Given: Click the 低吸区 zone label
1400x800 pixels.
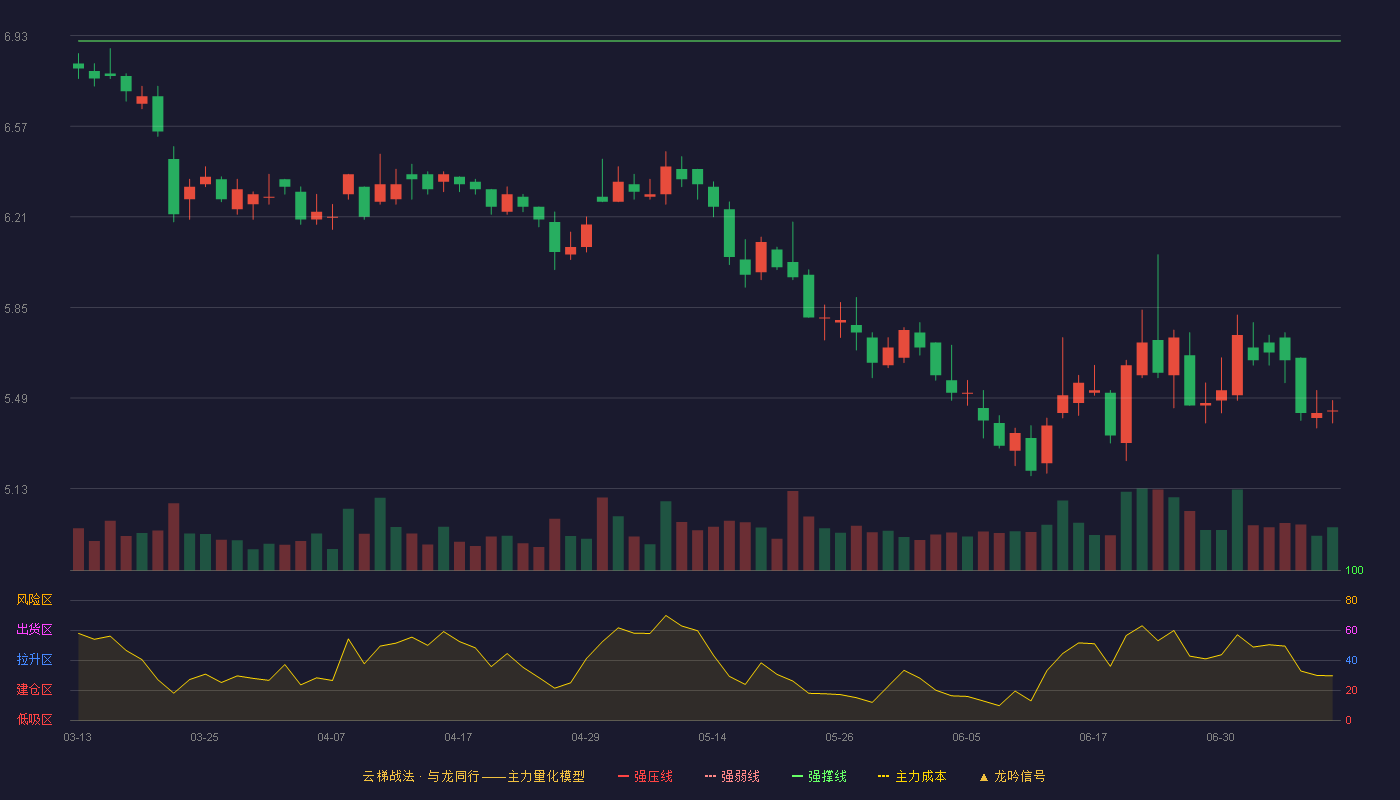Looking at the screenshot, I should click(34, 720).
